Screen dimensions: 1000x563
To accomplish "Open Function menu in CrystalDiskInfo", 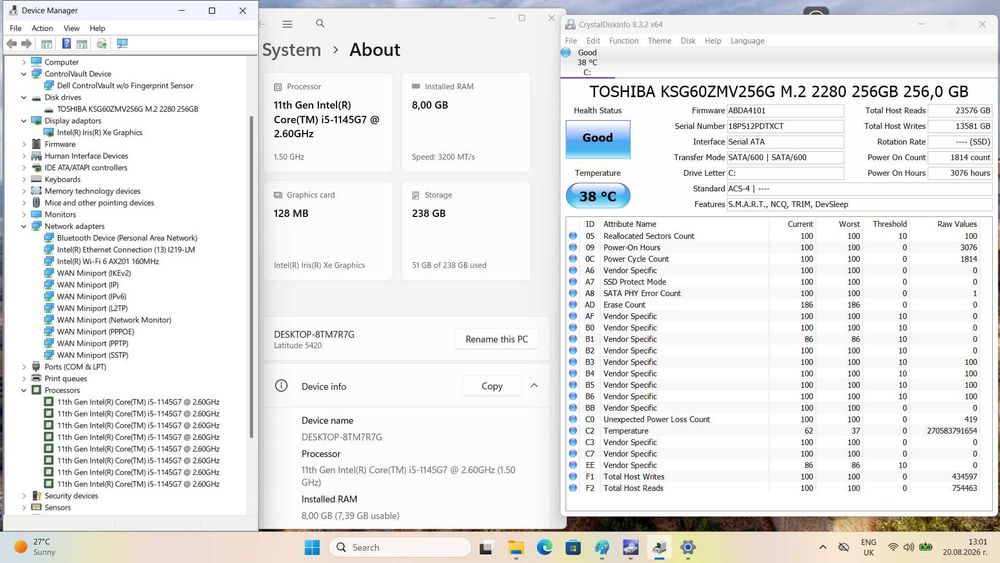I will point(624,41).
